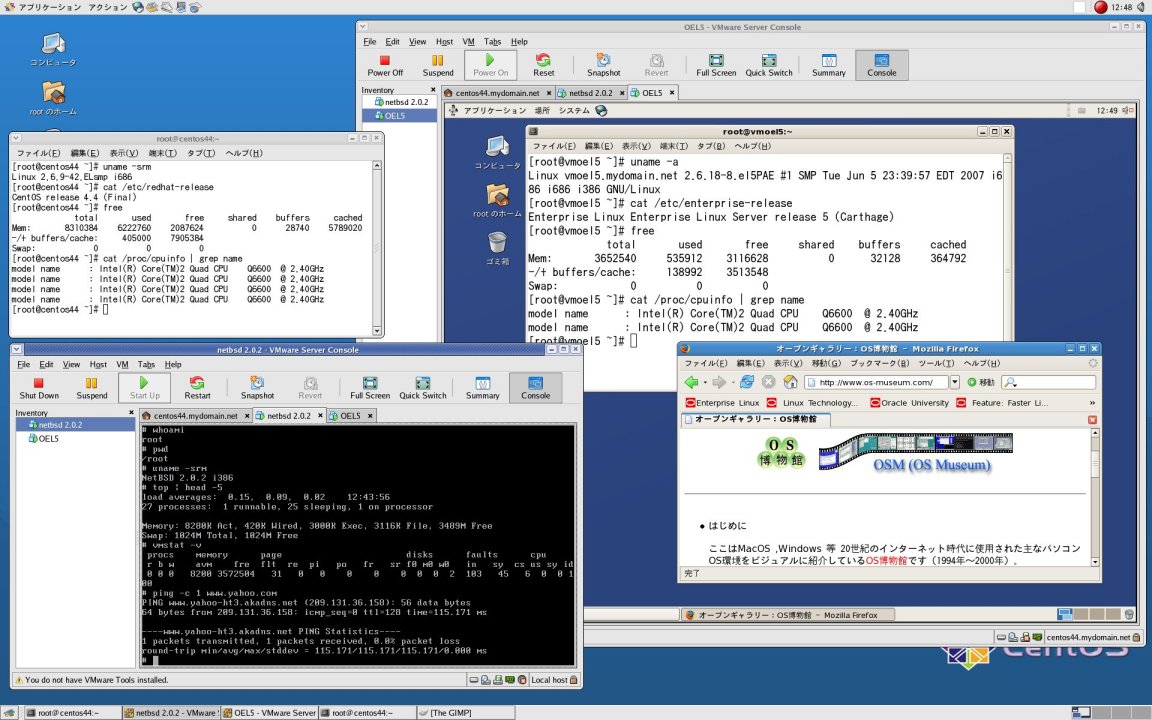Click Quick Switch in netbsd console window

[x=422, y=388]
